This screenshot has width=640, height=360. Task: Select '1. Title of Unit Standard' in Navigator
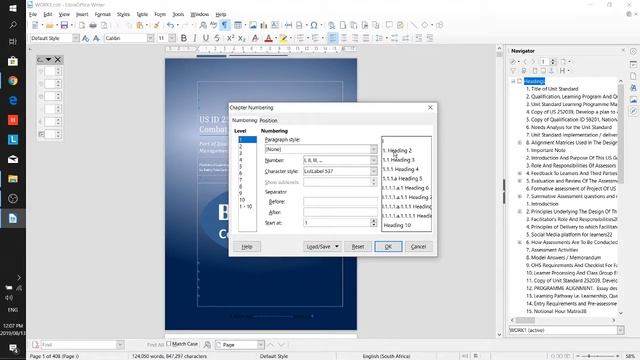click(552, 89)
